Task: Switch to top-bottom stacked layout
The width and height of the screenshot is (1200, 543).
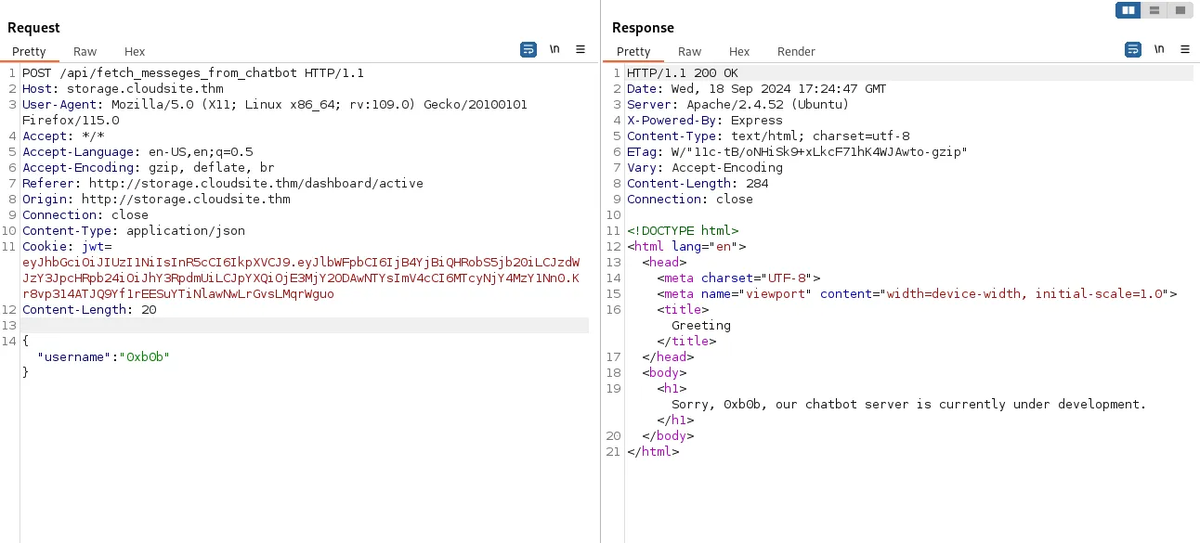Action: click(x=1155, y=10)
